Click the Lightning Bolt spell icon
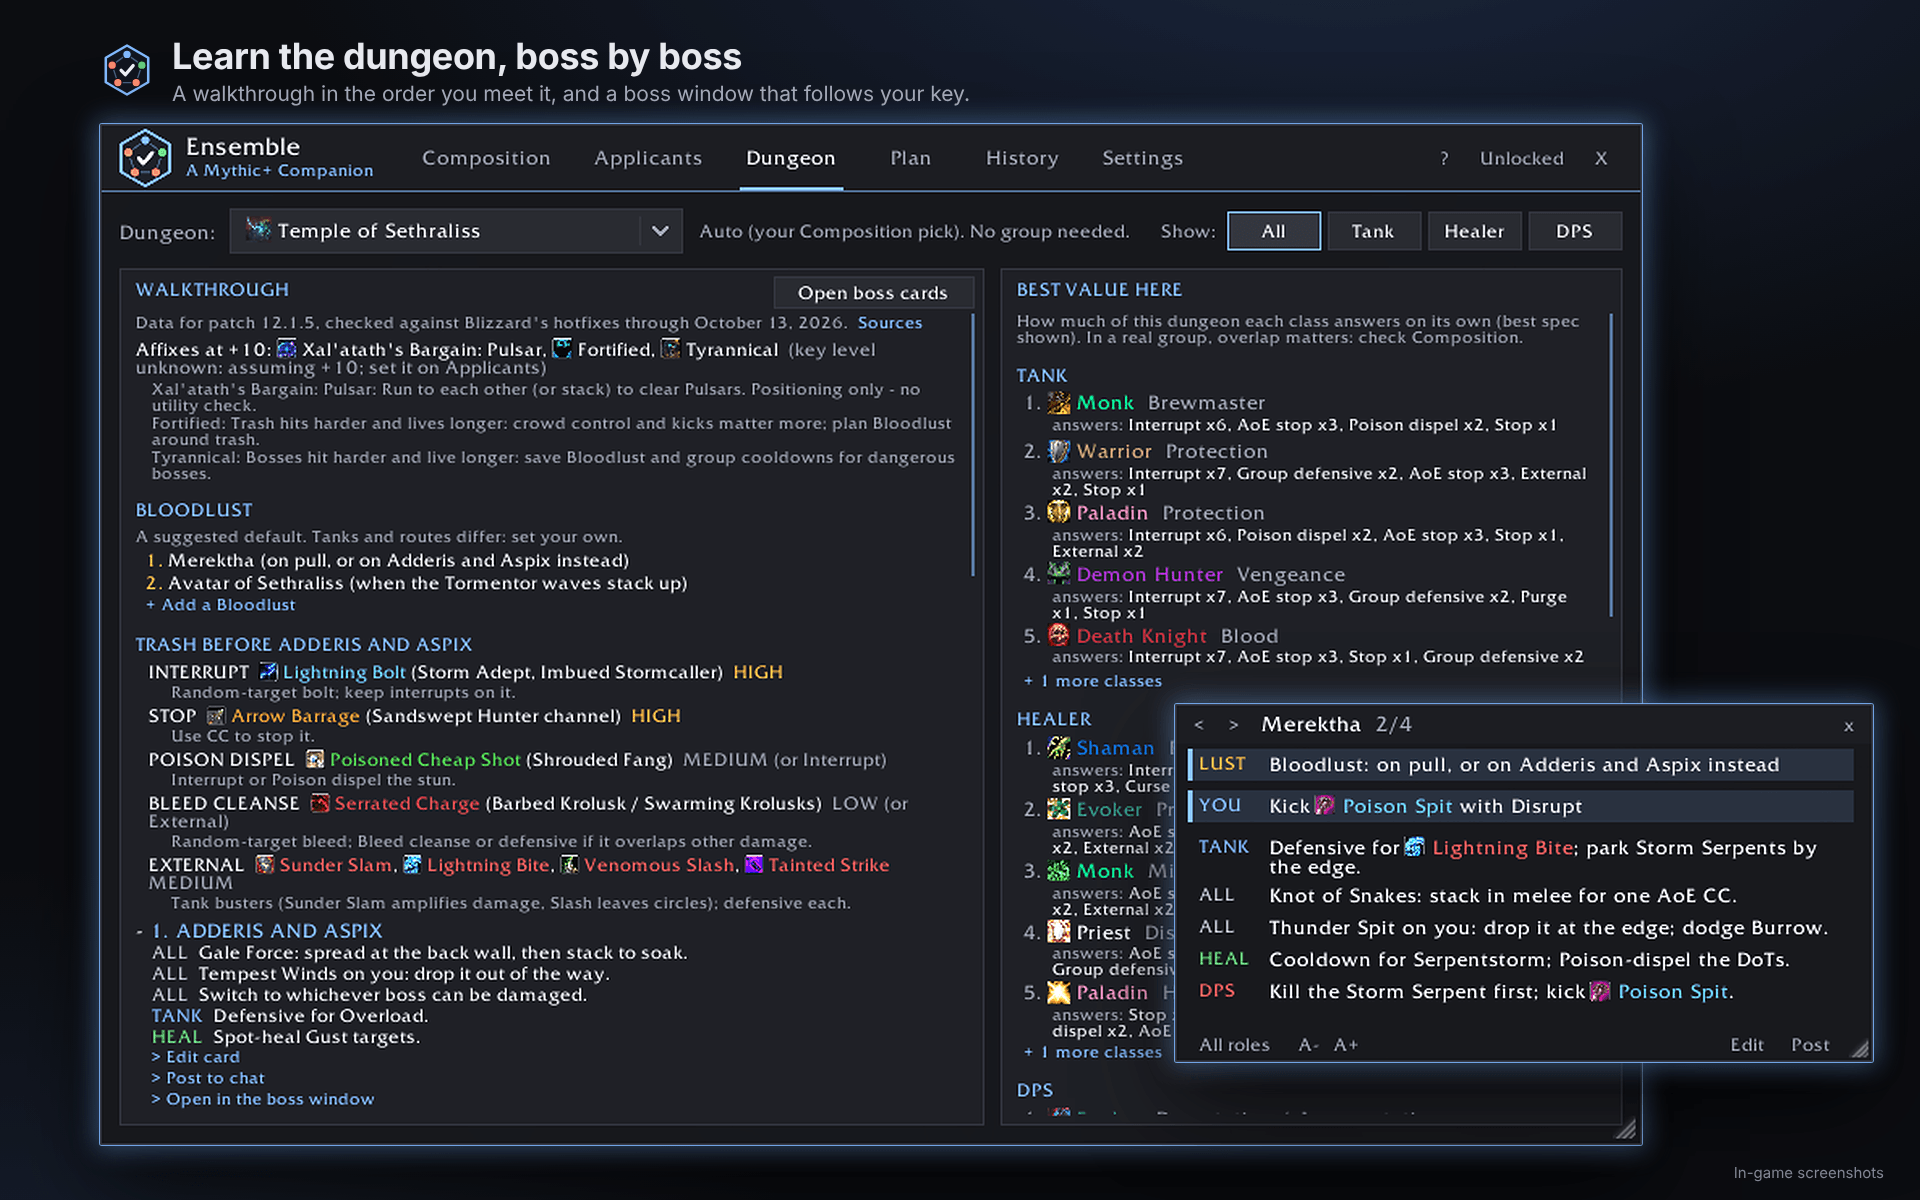Viewport: 1920px width, 1200px height. (x=268, y=671)
